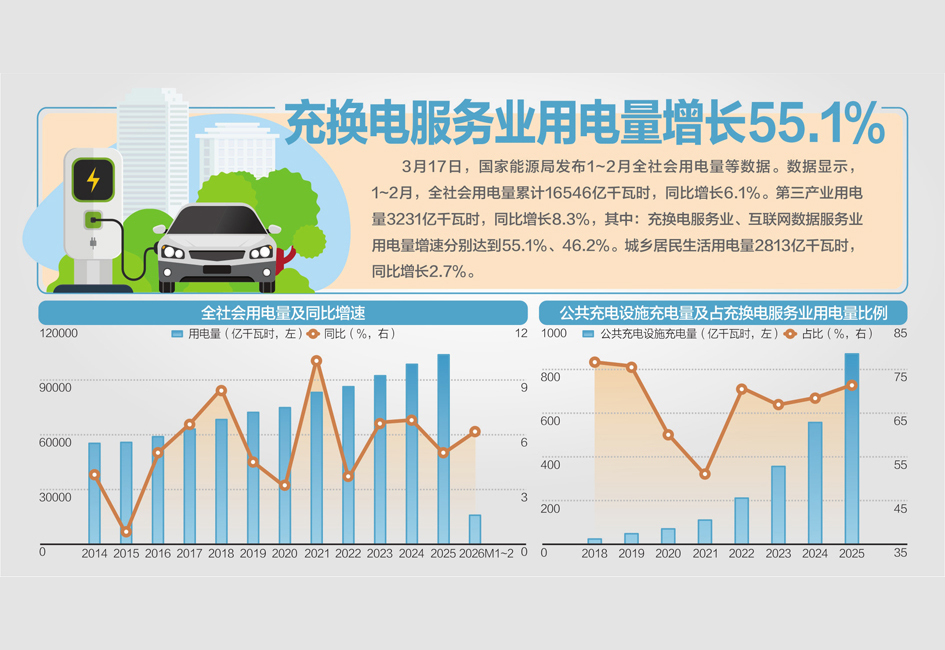Viewport: 945px width, 650px height.
Task: Click the white car illustration
Action: click(215, 245)
